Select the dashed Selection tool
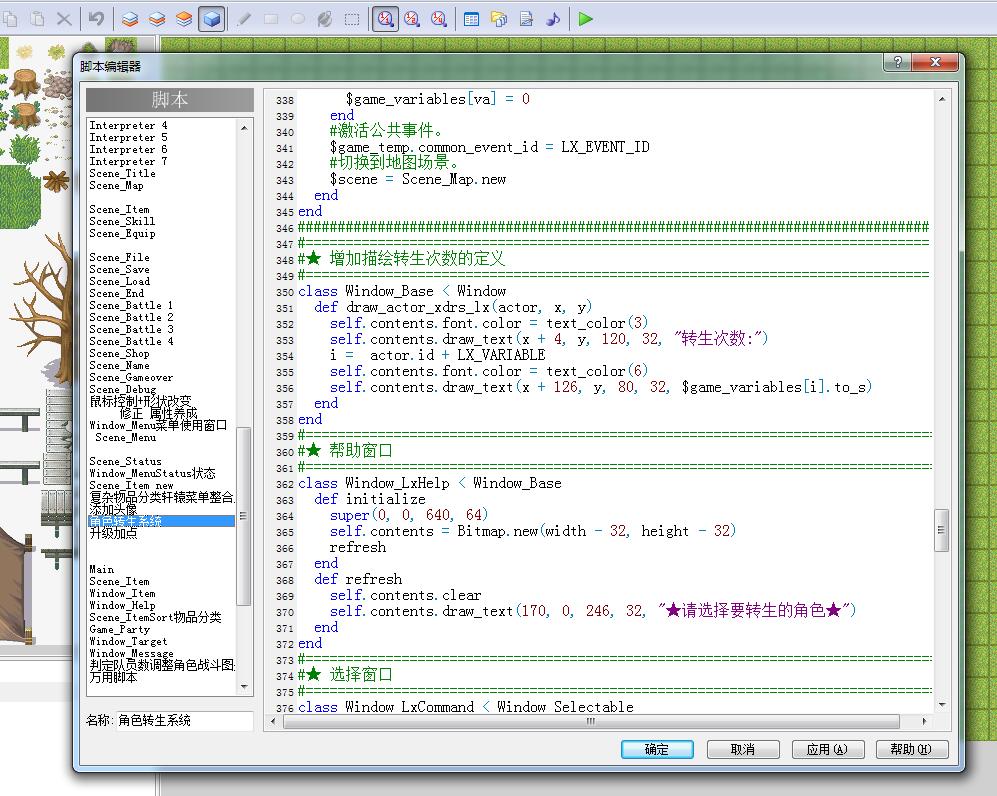Image resolution: width=997 pixels, height=796 pixels. pos(352,19)
